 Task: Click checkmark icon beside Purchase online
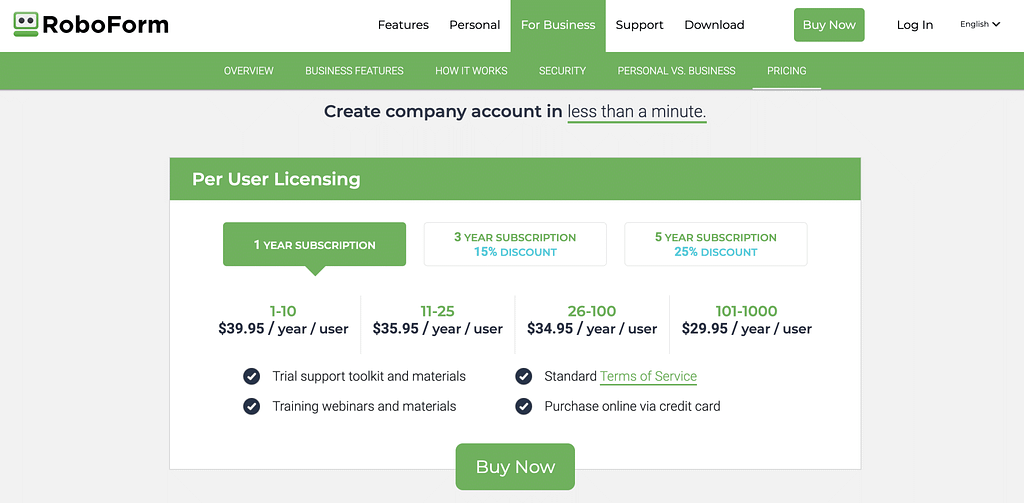pos(523,407)
